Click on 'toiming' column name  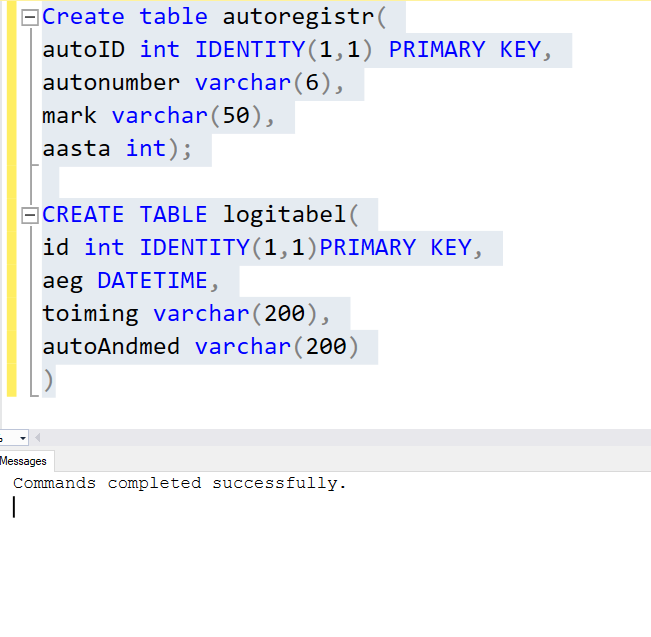[91, 314]
